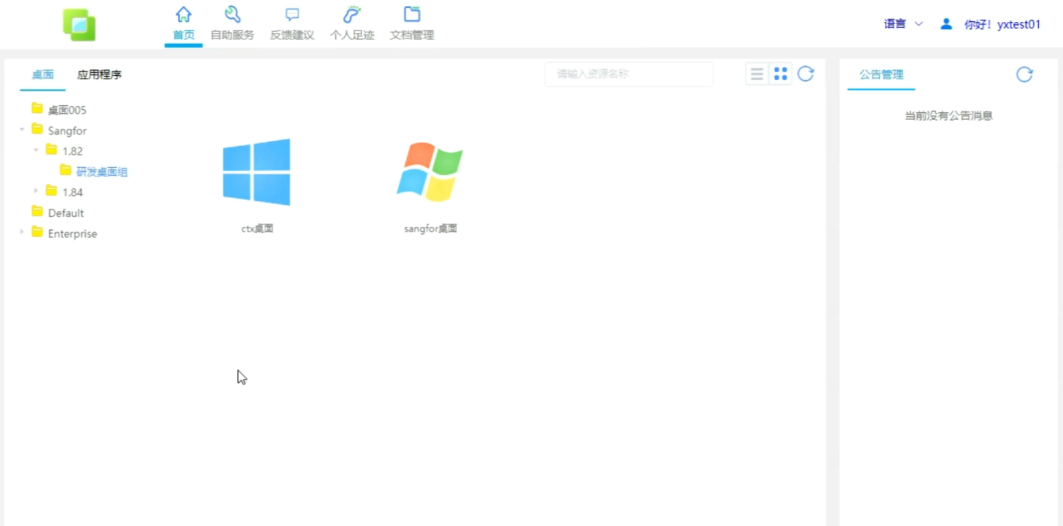Click the 反馈建议 menu label

click(292, 35)
